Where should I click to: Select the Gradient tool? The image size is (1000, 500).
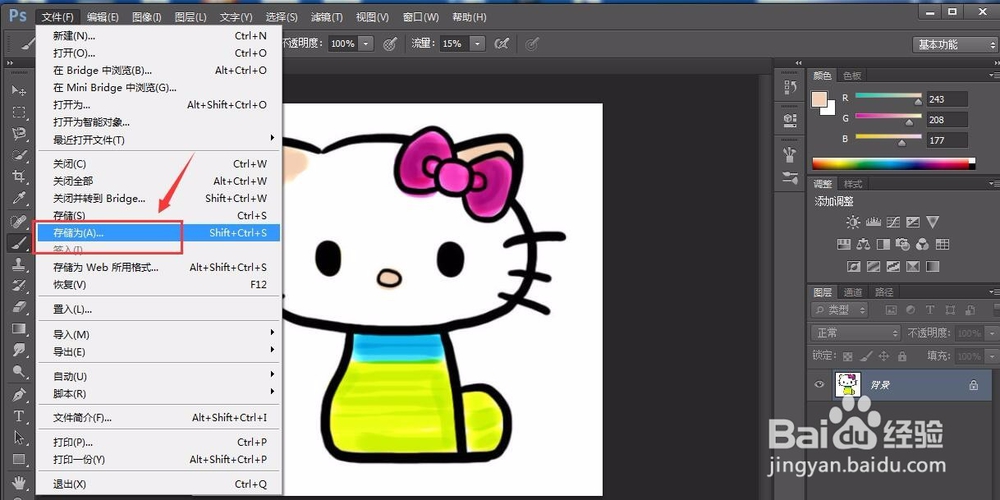(x=19, y=329)
